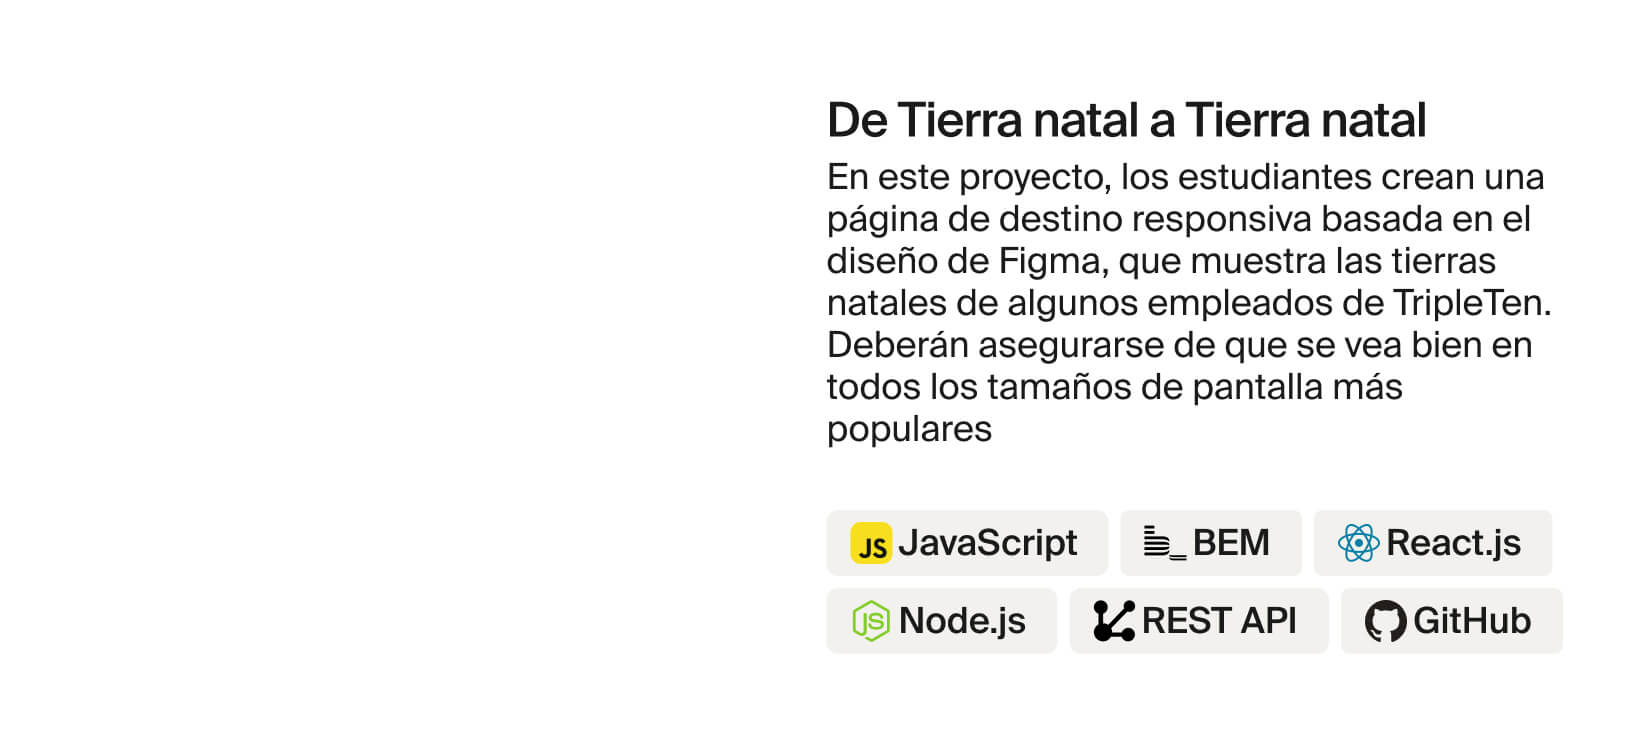1644x750 pixels.
Task: Click the React atom logo icon
Action: coord(1358,543)
